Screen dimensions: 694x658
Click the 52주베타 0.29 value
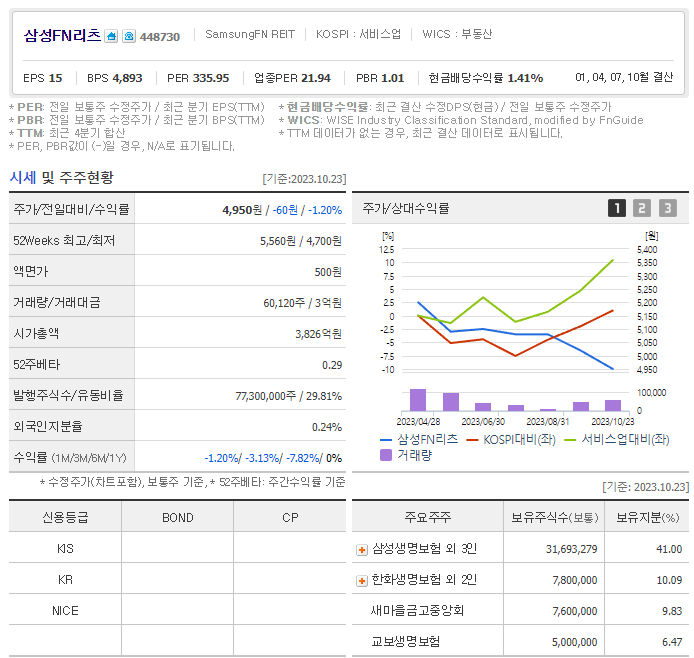pyautogui.click(x=332, y=365)
